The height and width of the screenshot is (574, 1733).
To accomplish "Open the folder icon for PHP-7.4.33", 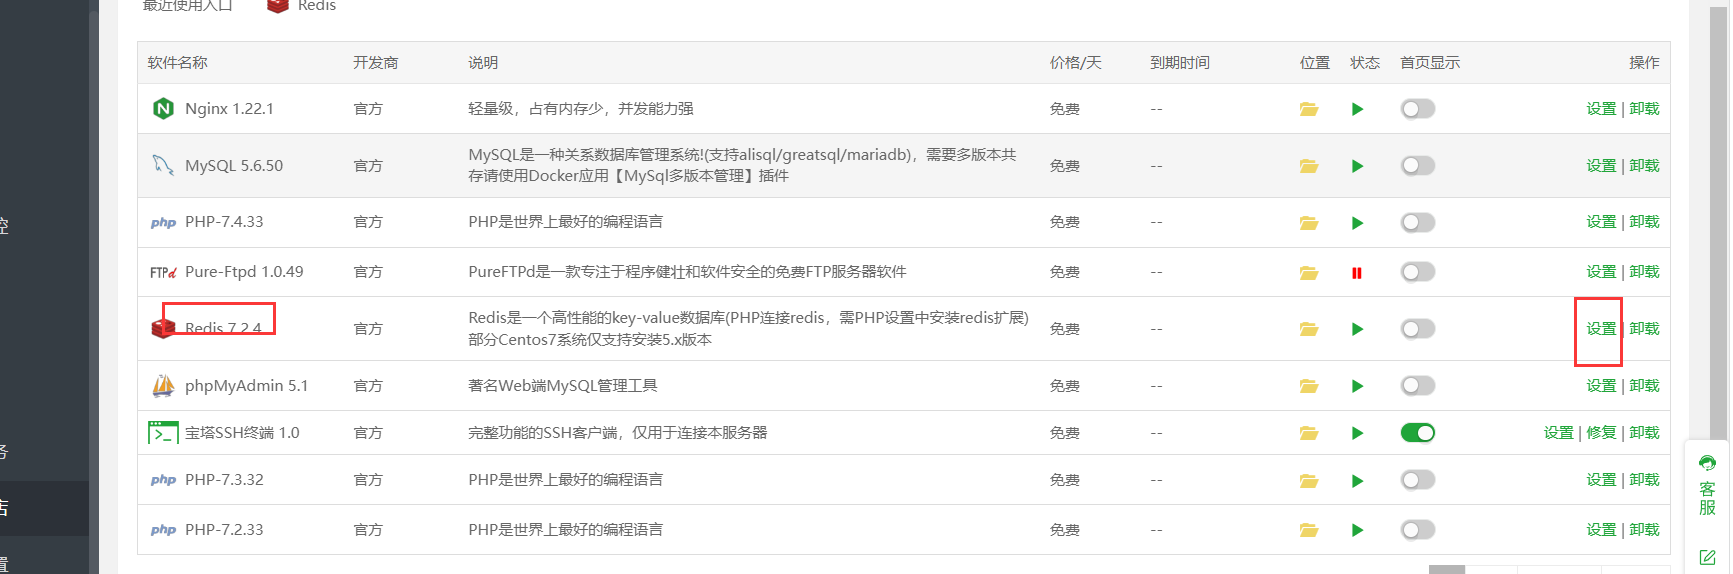I will click(x=1308, y=223).
